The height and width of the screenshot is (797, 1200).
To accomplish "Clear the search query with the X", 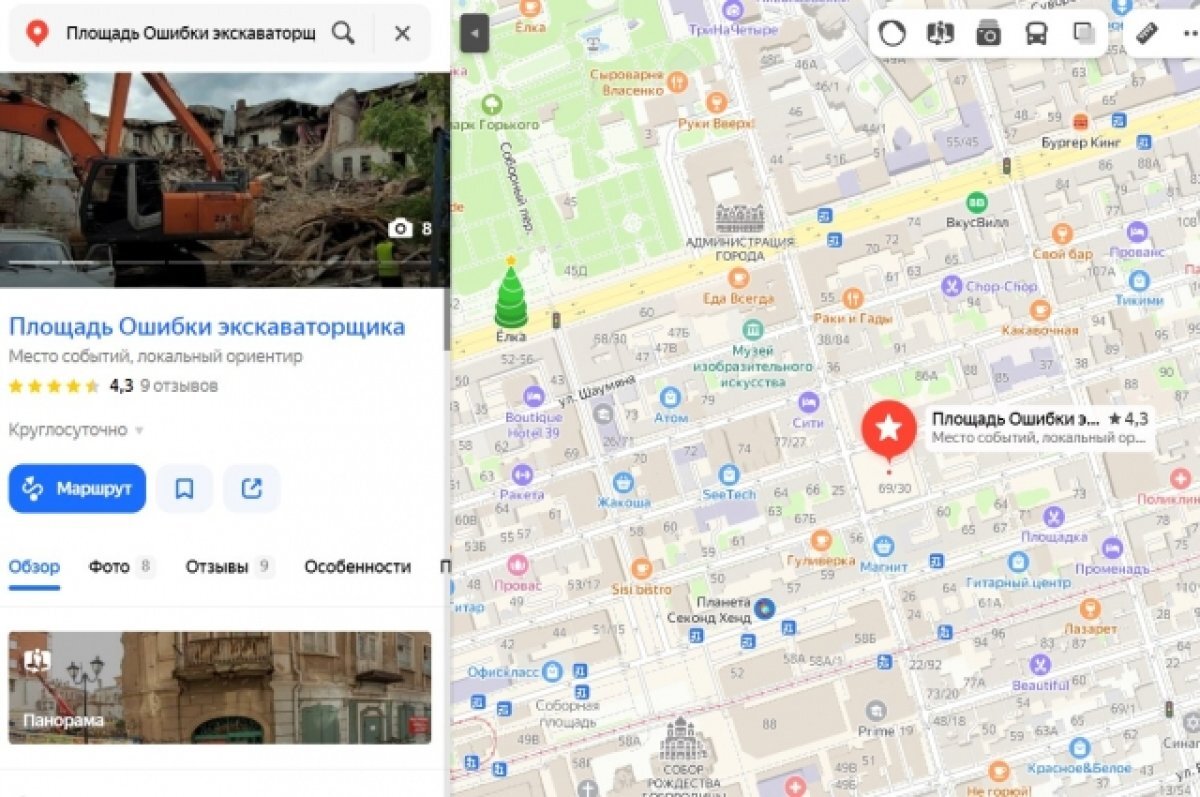I will coord(402,33).
